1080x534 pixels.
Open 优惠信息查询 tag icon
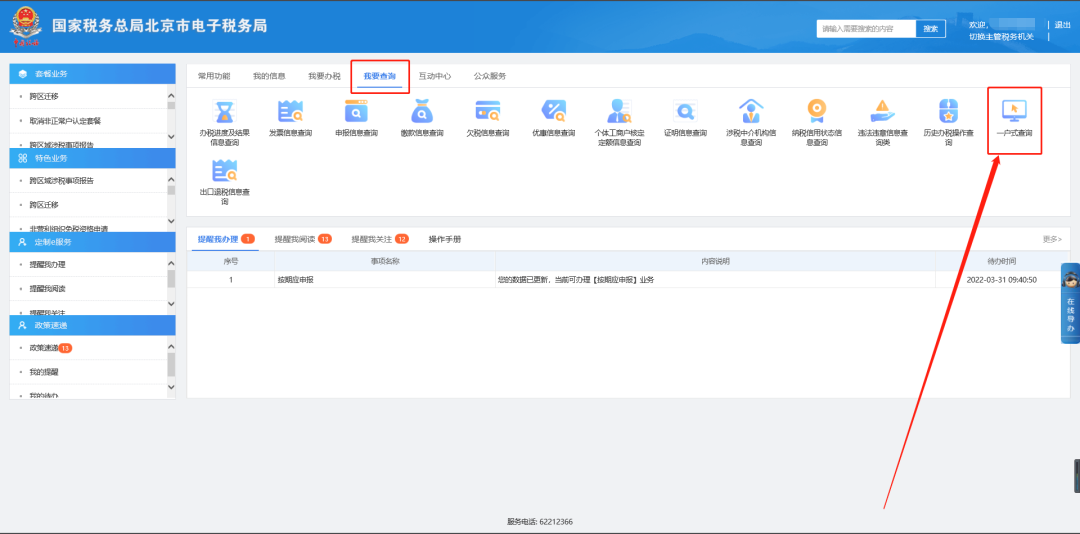click(x=553, y=111)
